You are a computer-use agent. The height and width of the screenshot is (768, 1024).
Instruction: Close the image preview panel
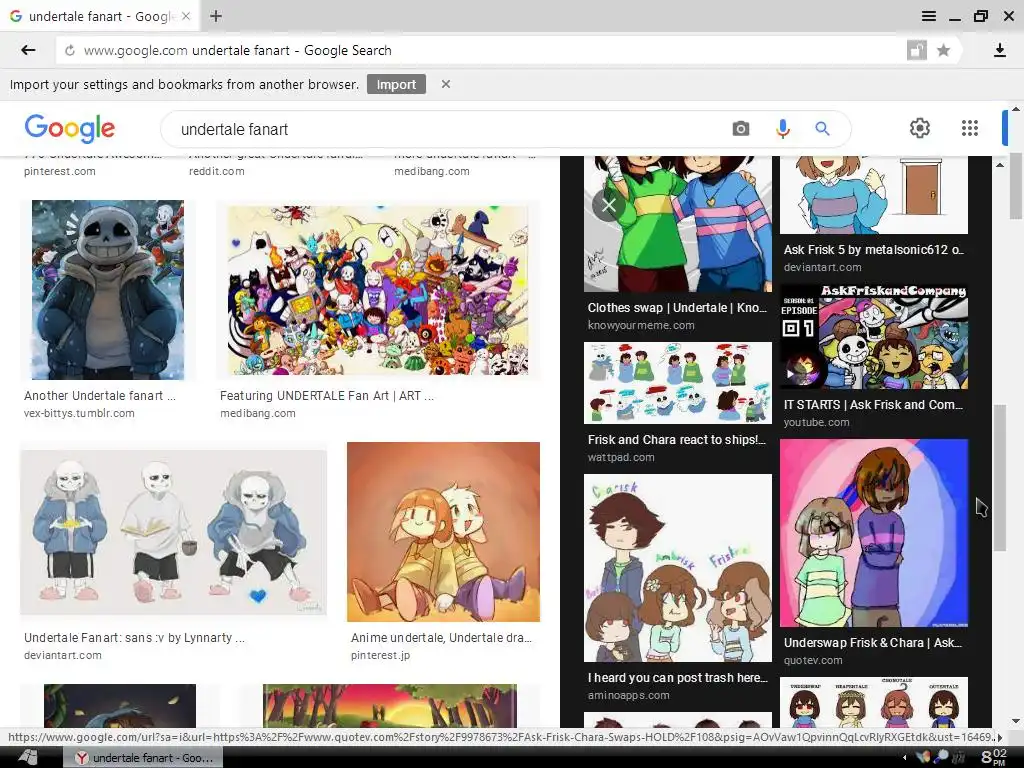[x=609, y=206]
